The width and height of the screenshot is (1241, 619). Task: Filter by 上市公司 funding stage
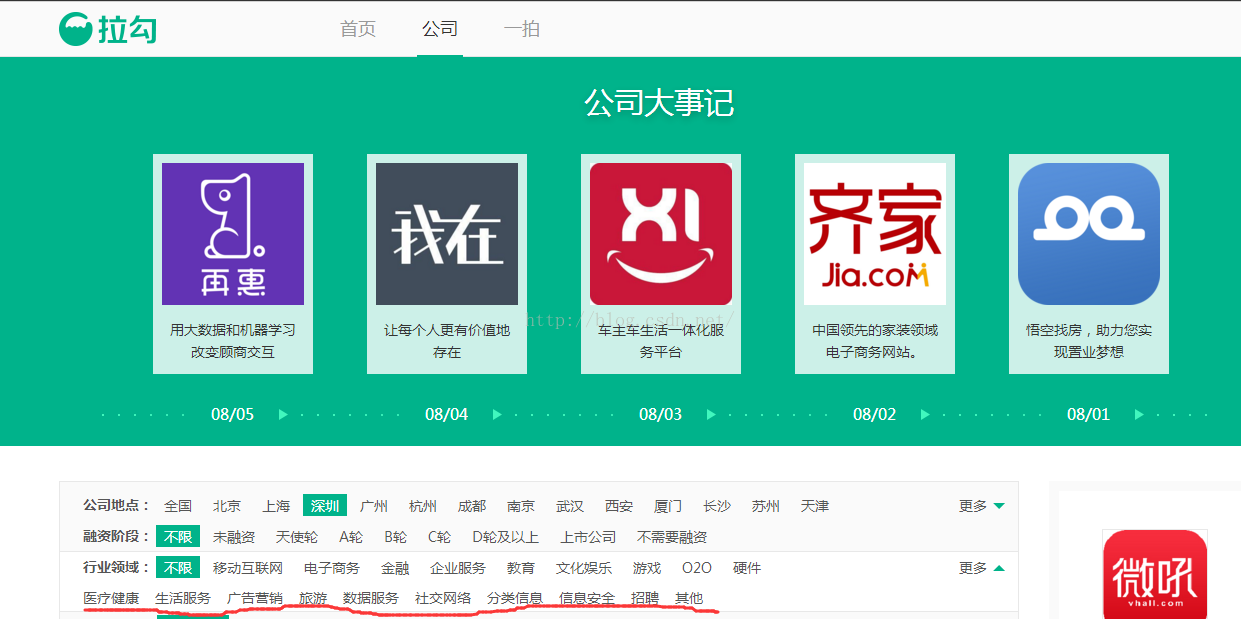tap(588, 537)
